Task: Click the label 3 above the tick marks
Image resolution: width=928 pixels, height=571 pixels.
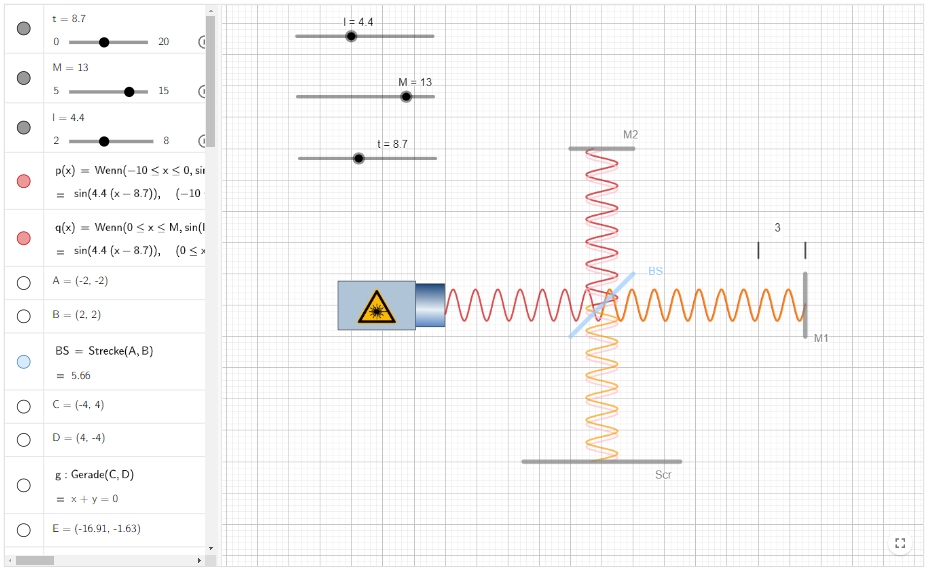Action: pyautogui.click(x=778, y=228)
